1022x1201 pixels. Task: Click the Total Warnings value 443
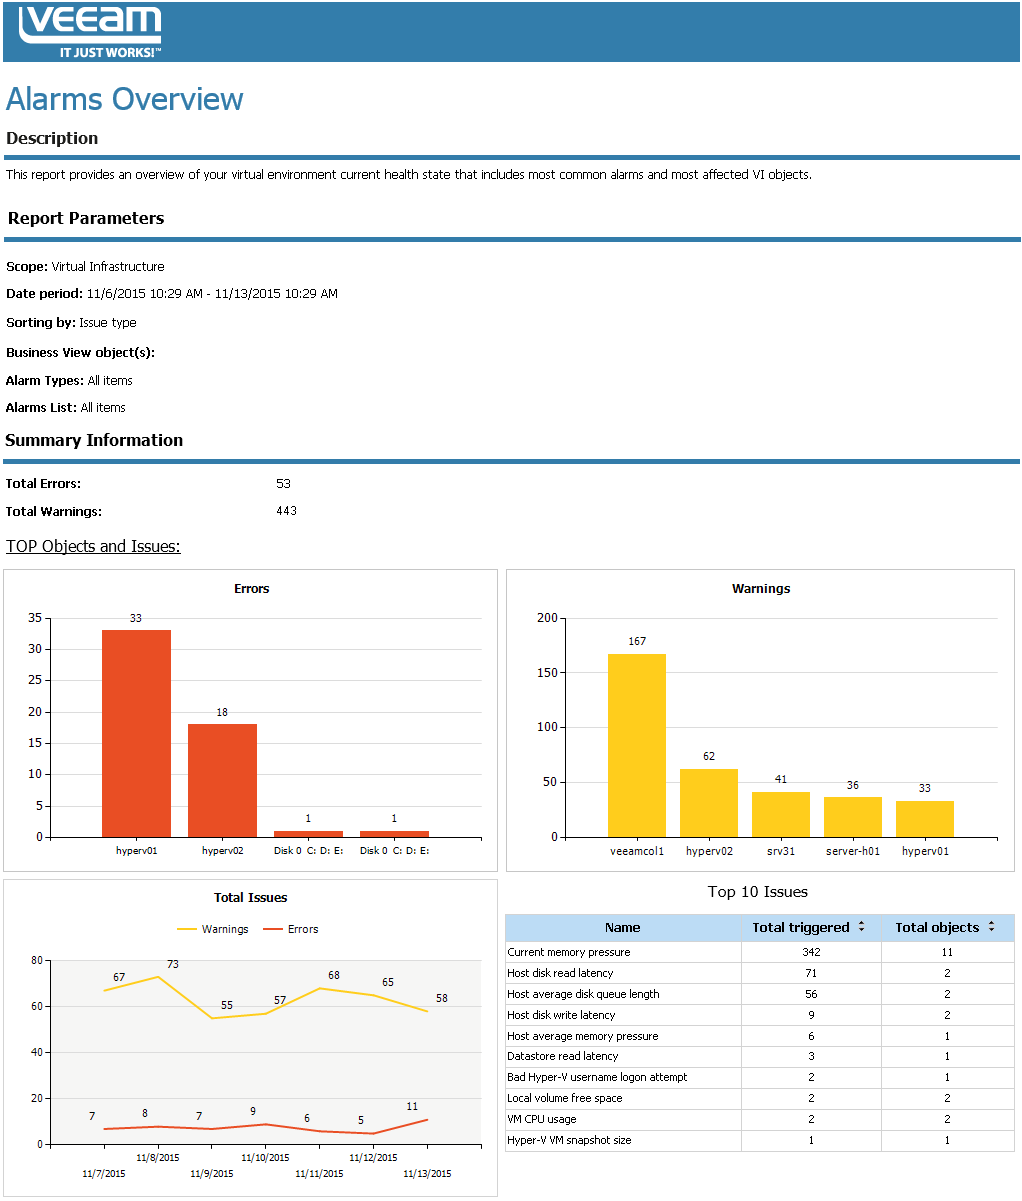pos(286,511)
